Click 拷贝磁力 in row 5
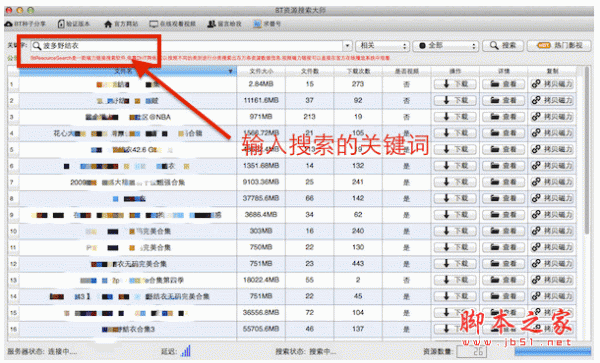This screenshot has width=600, height=363. point(552,150)
